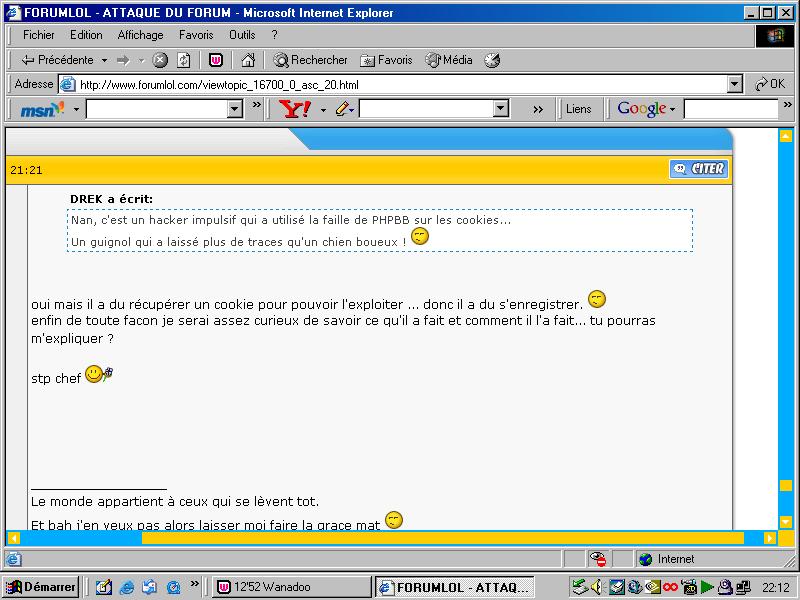Click the CITER quote button
The image size is (800, 600).
pos(699,169)
